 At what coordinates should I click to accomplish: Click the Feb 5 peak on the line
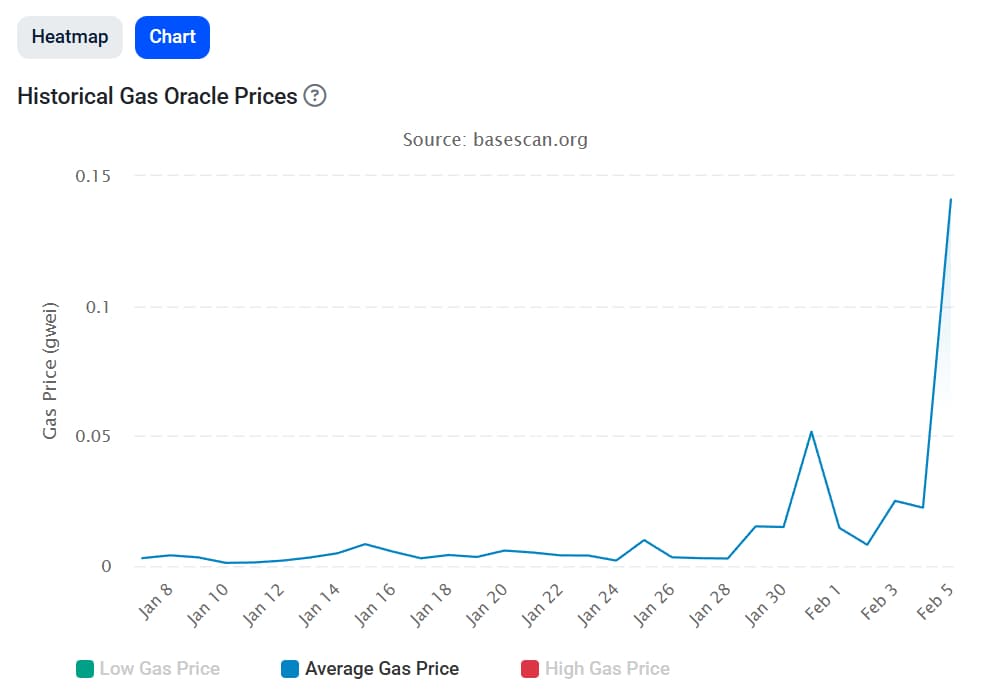(950, 200)
